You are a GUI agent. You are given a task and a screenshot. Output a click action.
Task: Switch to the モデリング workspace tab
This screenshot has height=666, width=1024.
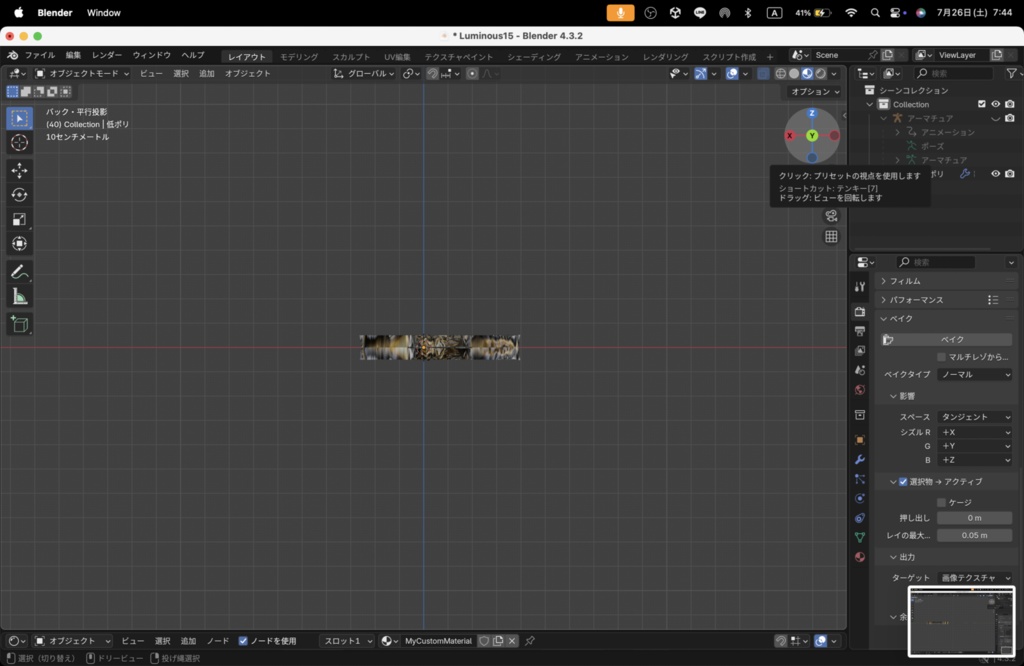(x=299, y=56)
